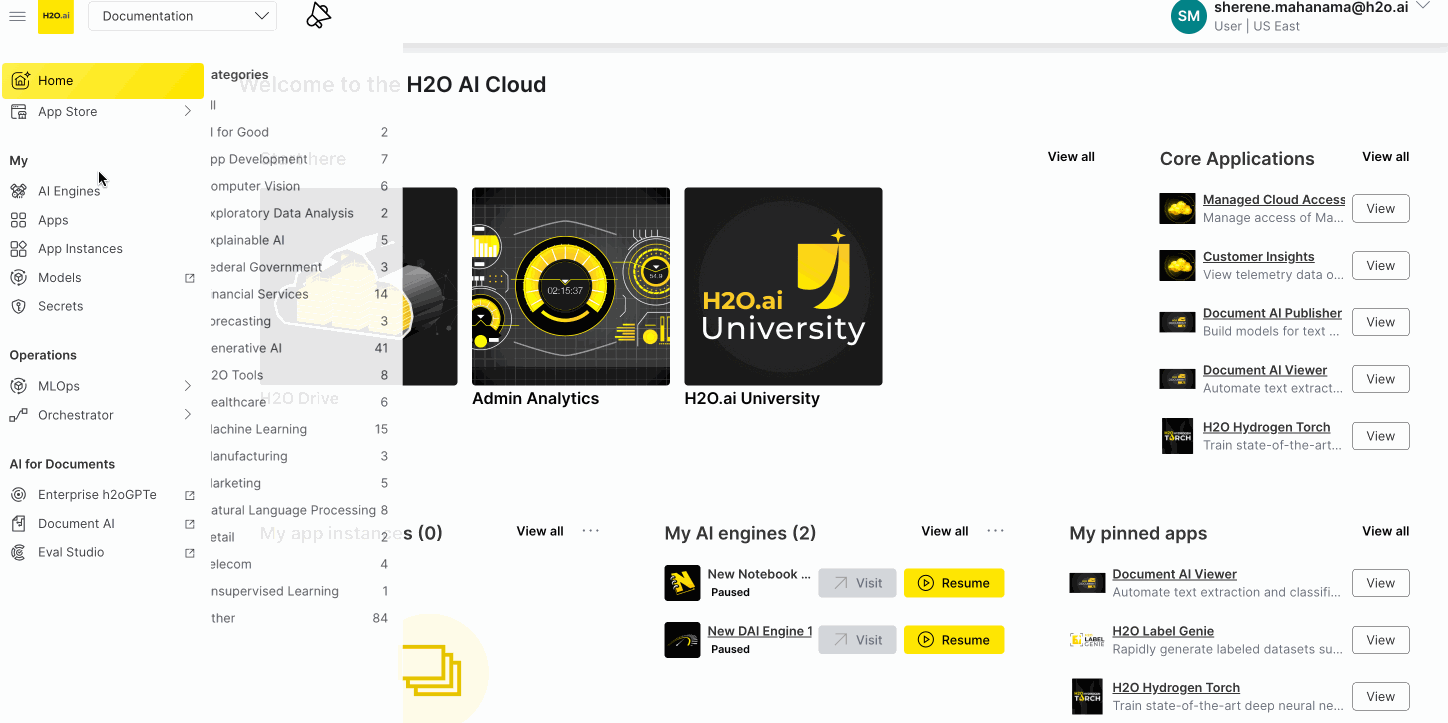Expand the Orchestrator submenu chevron
This screenshot has height=723, width=1448.
(187, 415)
